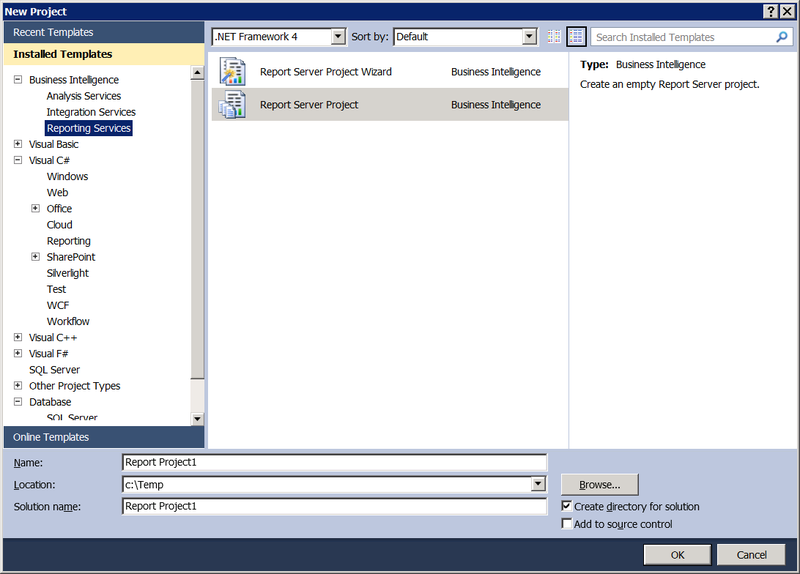Select Analysis Services in tree
The width and height of the screenshot is (800, 574).
(84, 96)
